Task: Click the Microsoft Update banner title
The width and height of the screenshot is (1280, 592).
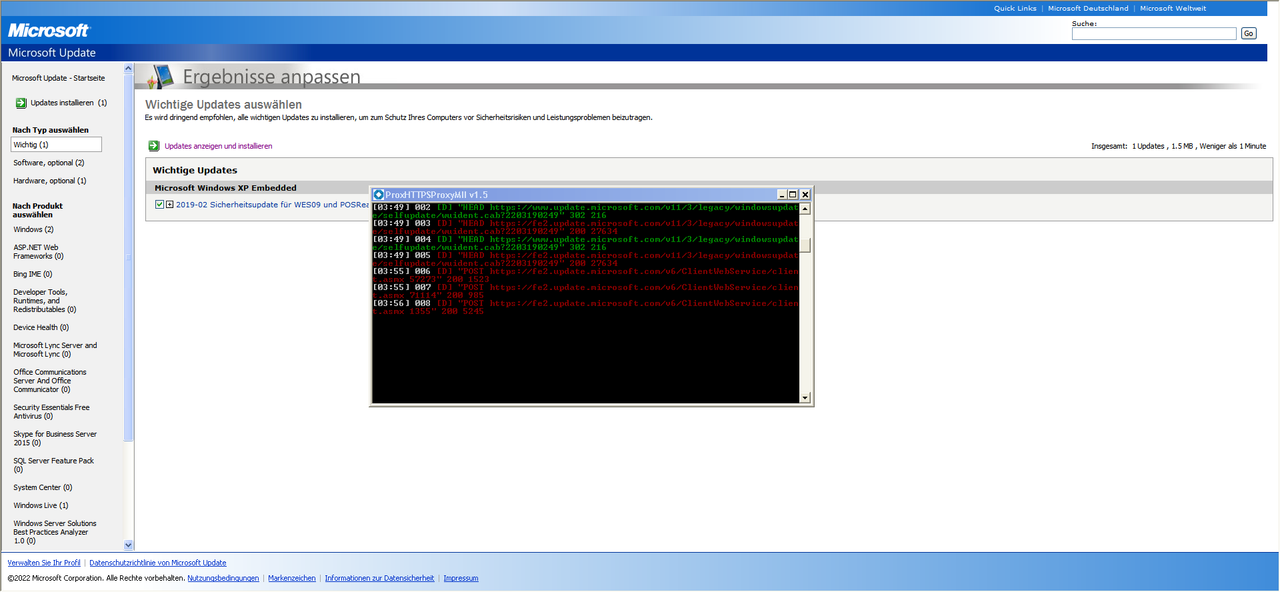Action: tap(52, 52)
